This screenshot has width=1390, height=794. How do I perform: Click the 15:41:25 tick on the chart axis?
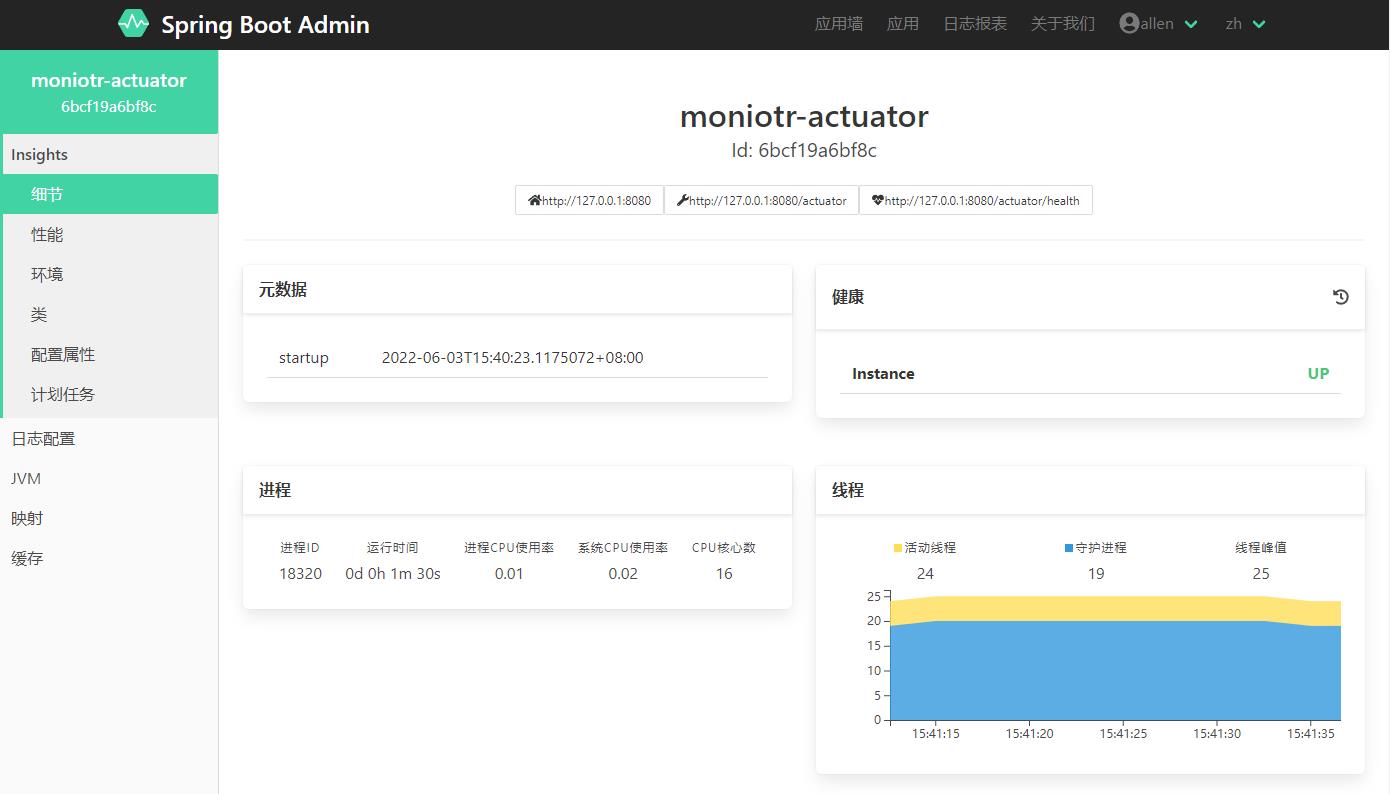pyautogui.click(x=1123, y=733)
